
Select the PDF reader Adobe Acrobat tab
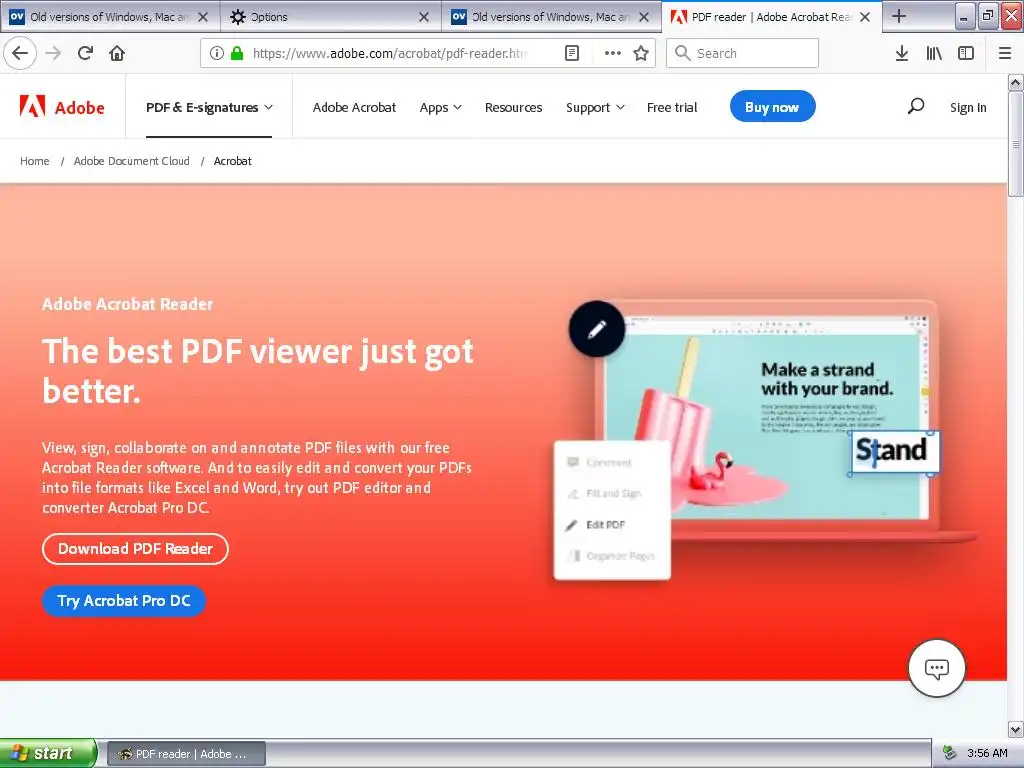coord(771,17)
